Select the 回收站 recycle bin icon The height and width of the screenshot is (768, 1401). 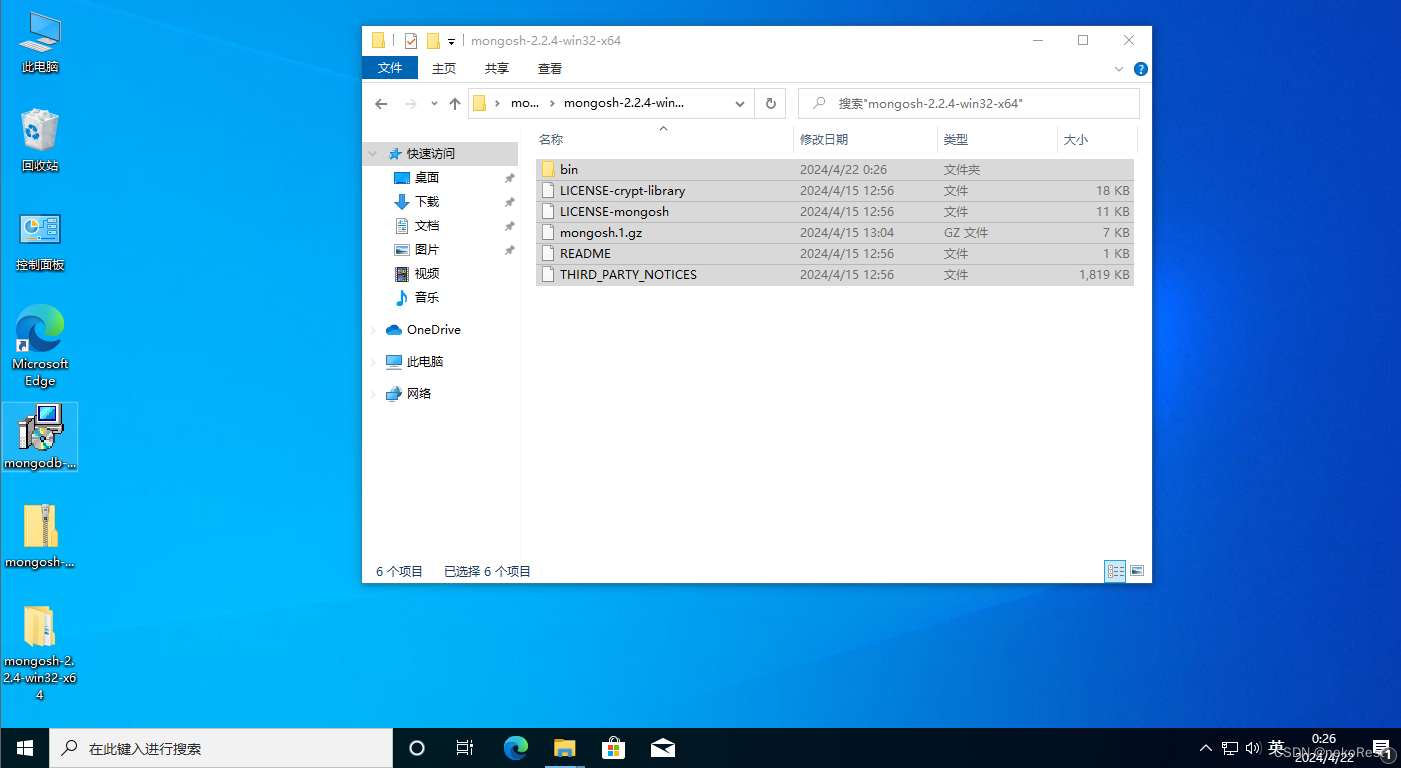[40, 141]
